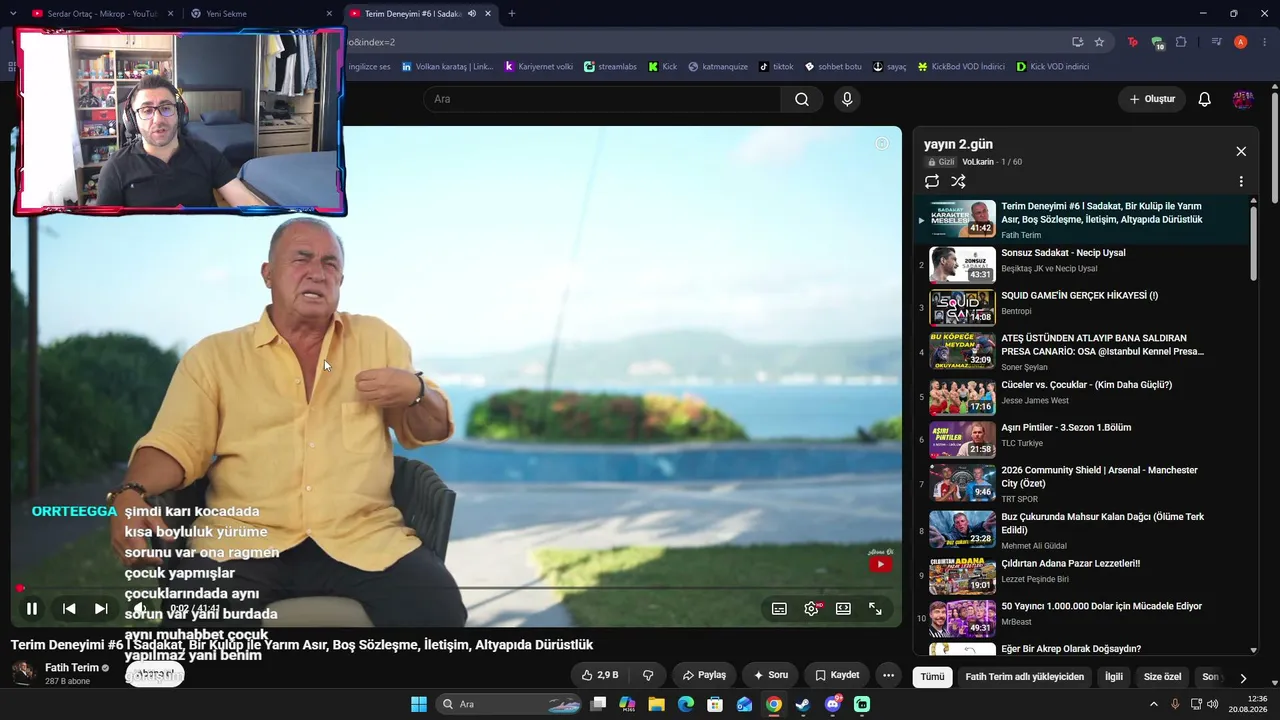1280x720 pixels.
Task: Open File Explorer from the taskbar
Action: click(x=657, y=704)
